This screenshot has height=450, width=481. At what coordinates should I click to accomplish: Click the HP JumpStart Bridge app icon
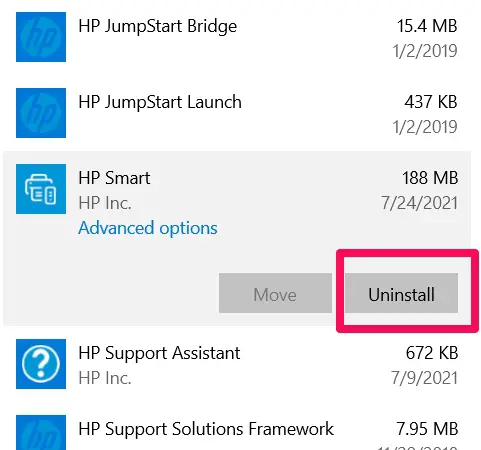pyautogui.click(x=41, y=37)
